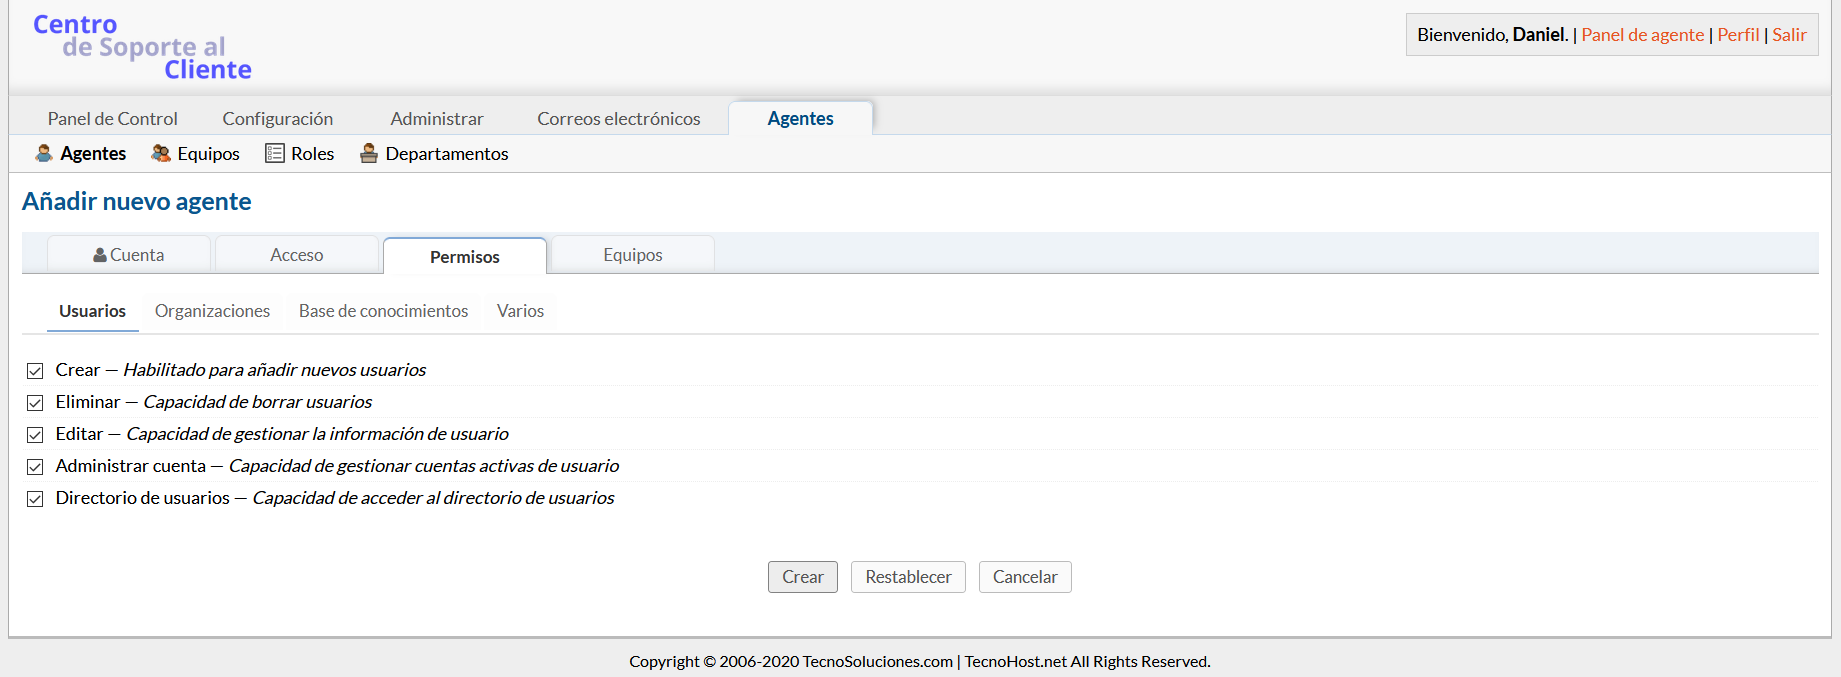Toggle the Directorio de usuarios checkbox
The width and height of the screenshot is (1841, 677).
tap(35, 499)
